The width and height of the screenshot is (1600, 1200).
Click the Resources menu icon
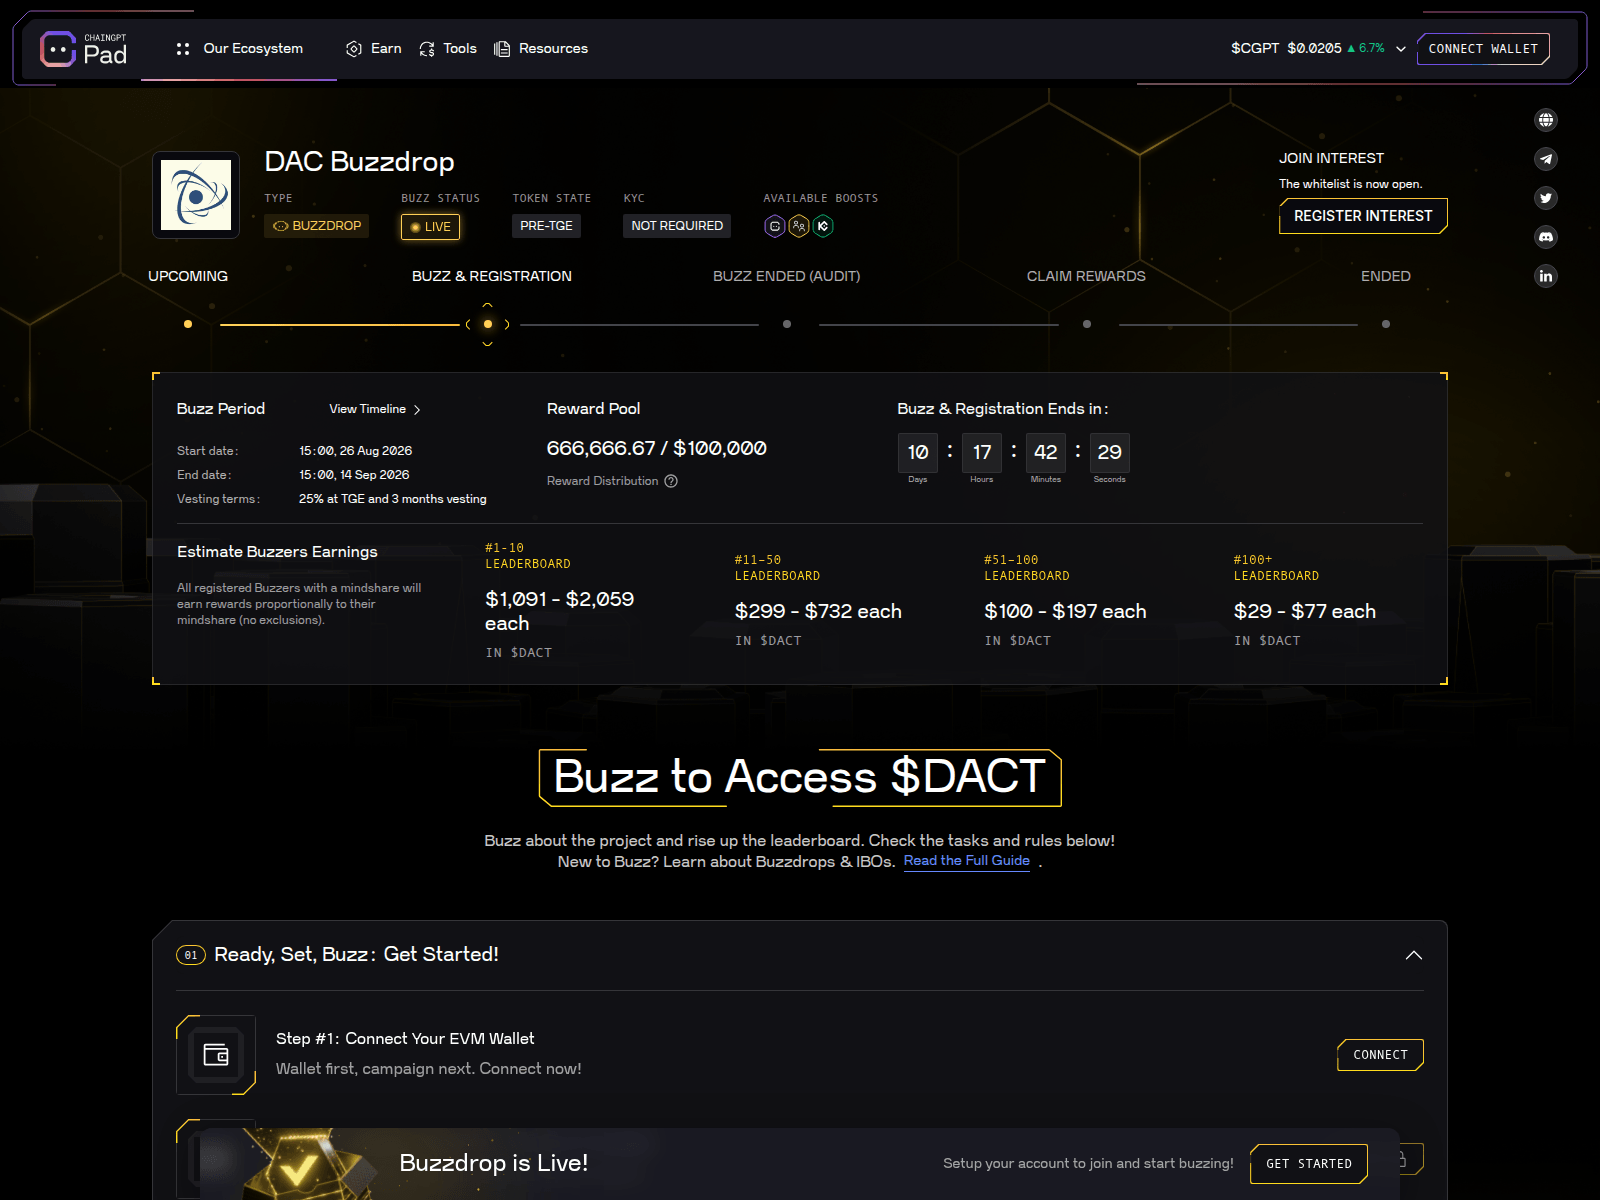502,49
